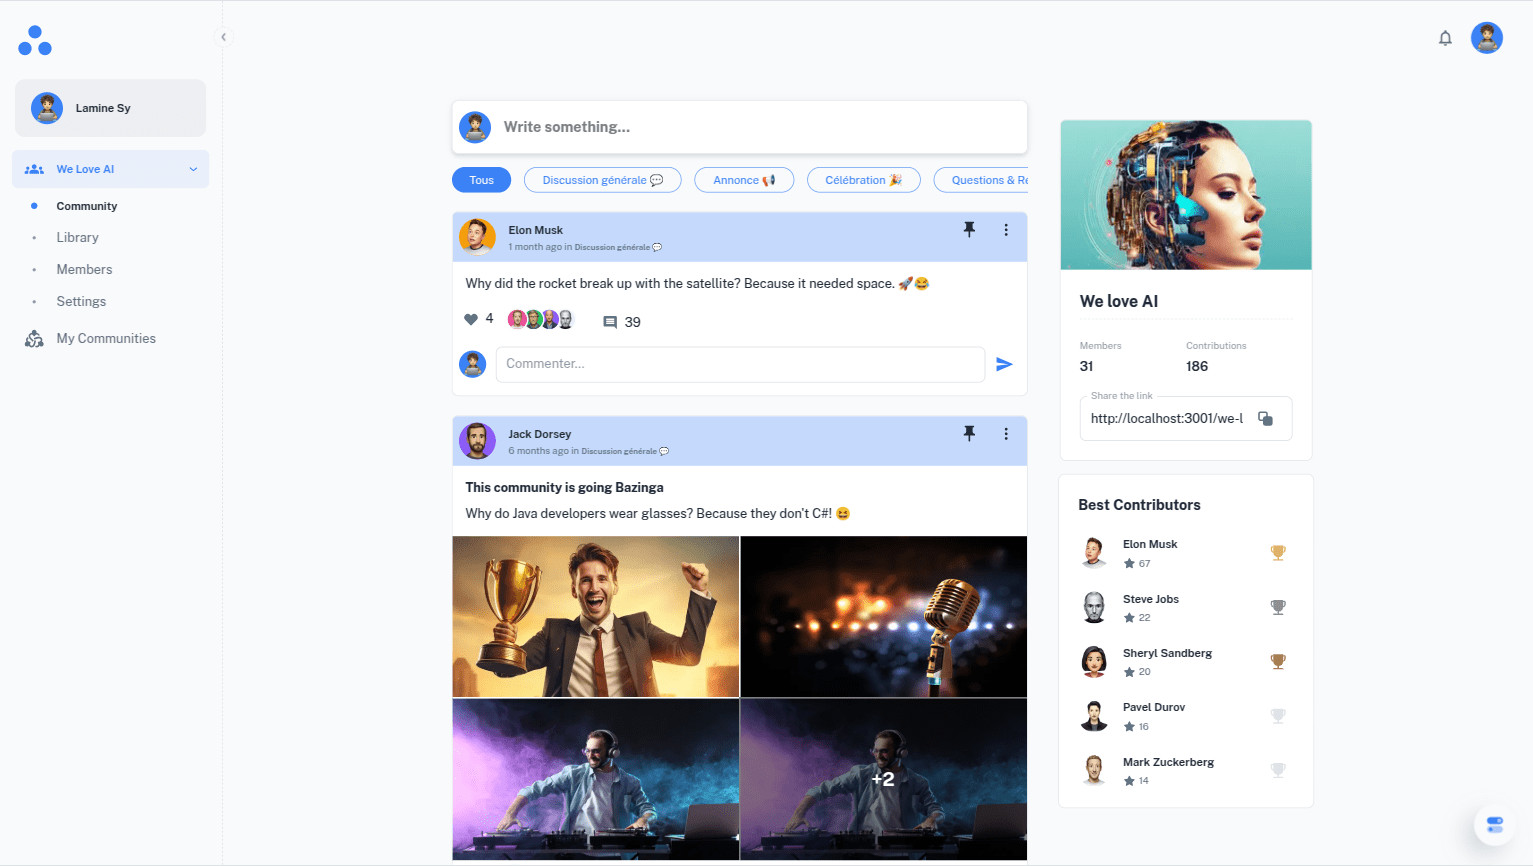Open the golden microphone photo
This screenshot has width=1533, height=866.
coord(884,616)
